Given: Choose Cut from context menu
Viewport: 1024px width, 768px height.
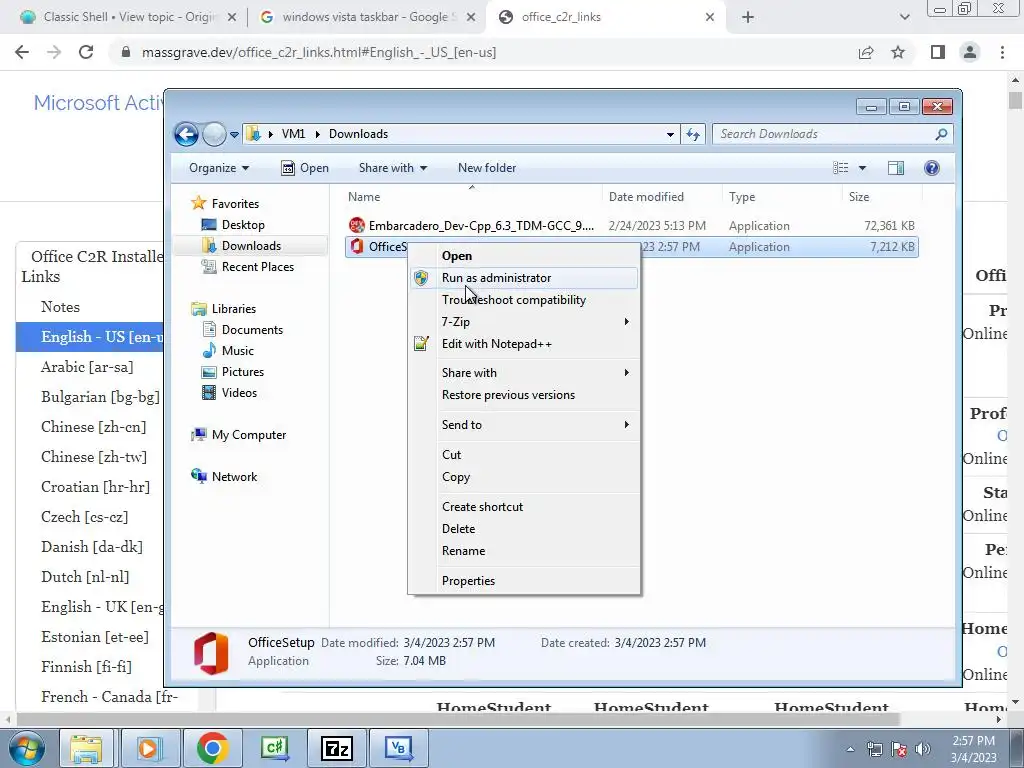Looking at the screenshot, I should click(524, 455).
